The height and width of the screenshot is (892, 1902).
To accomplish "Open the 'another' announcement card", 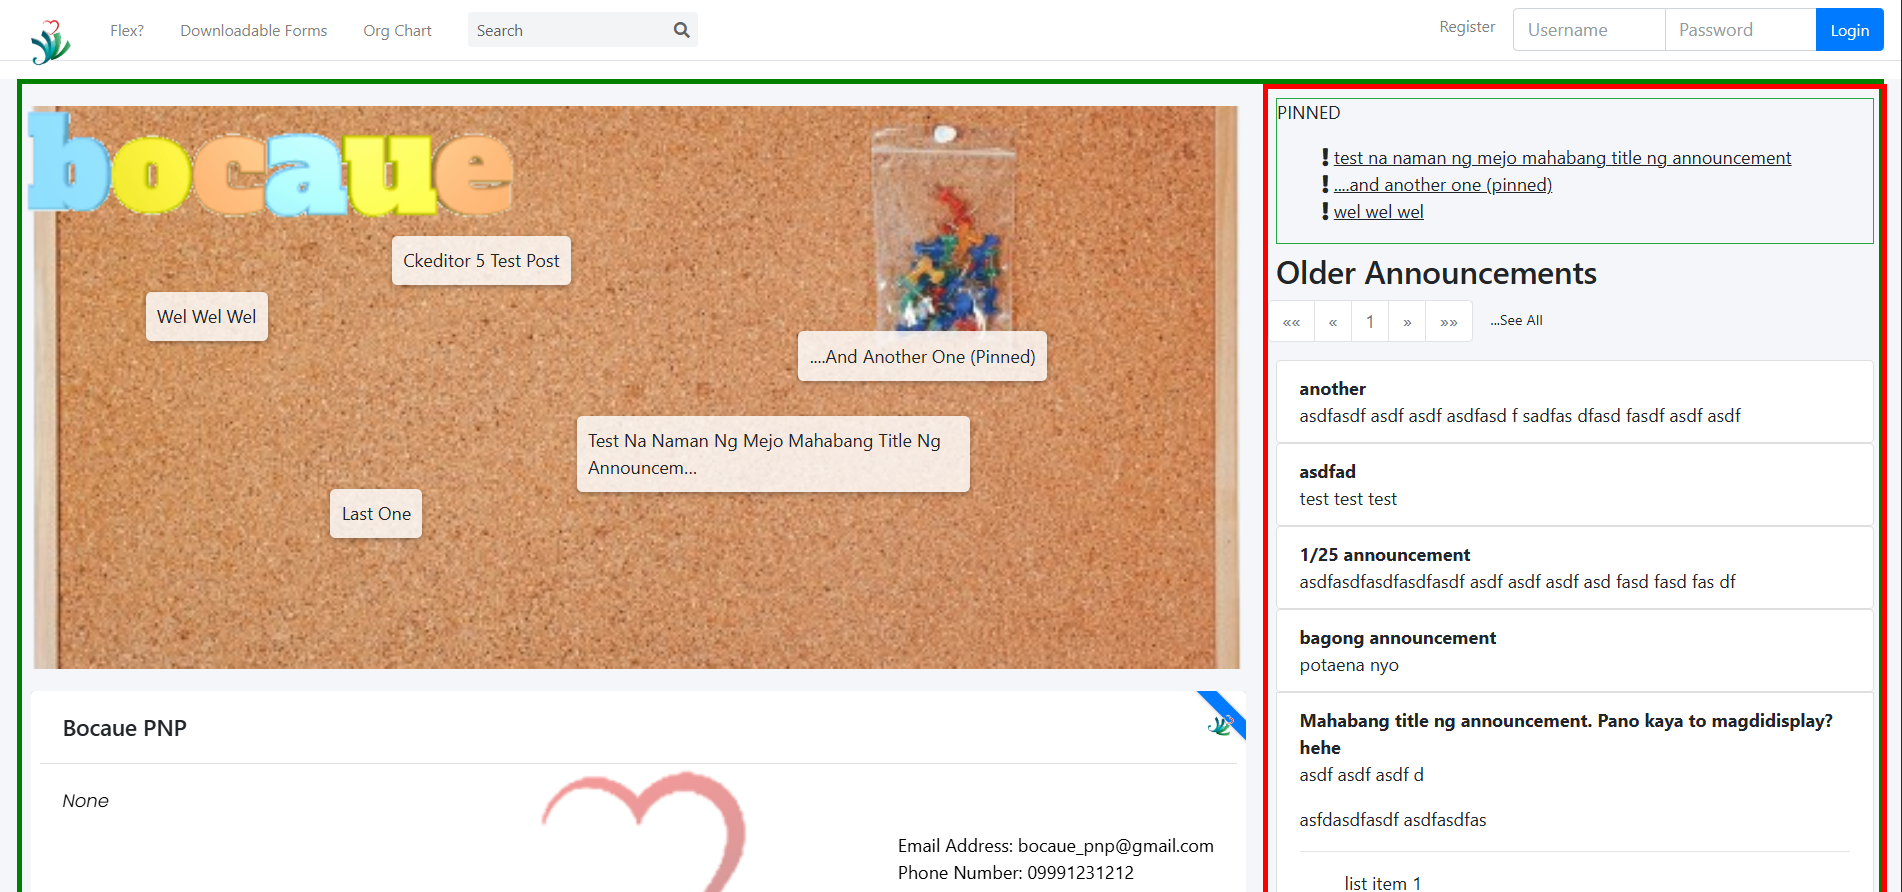I will (x=1574, y=402).
